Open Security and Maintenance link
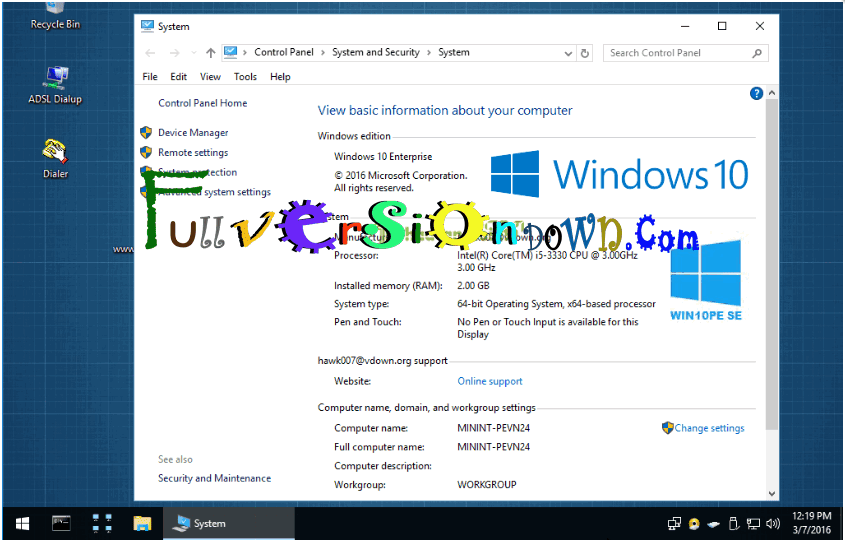This screenshot has height=541, width=845. (x=214, y=478)
